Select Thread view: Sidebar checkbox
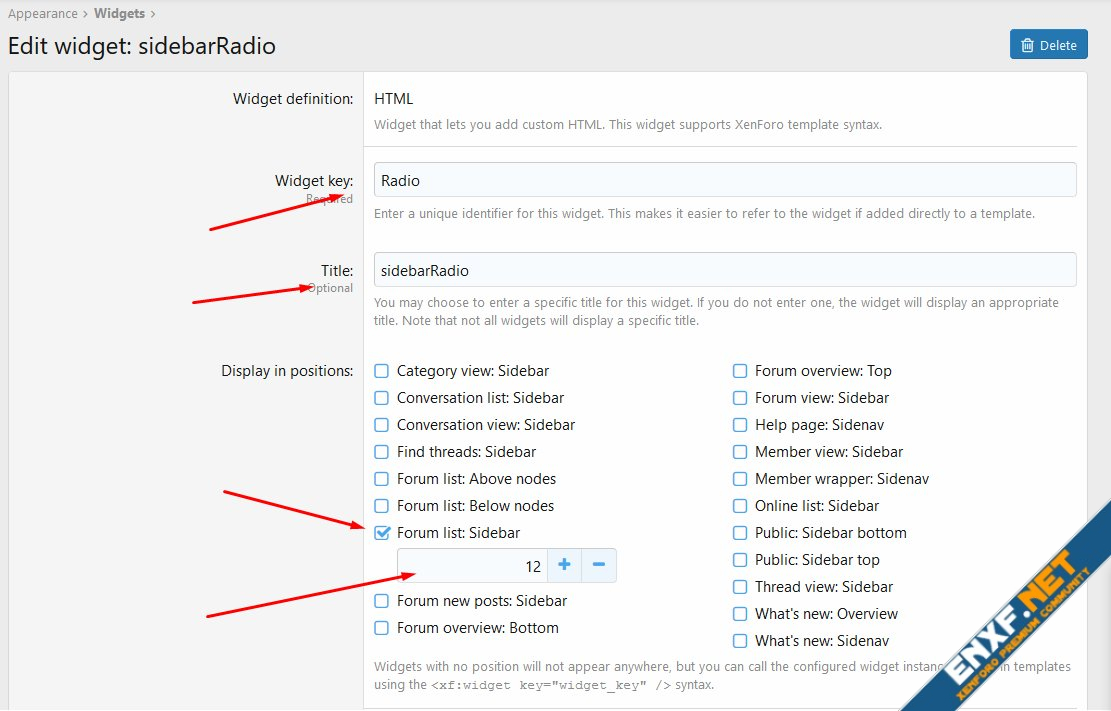This screenshot has width=1111, height=711. (x=740, y=587)
